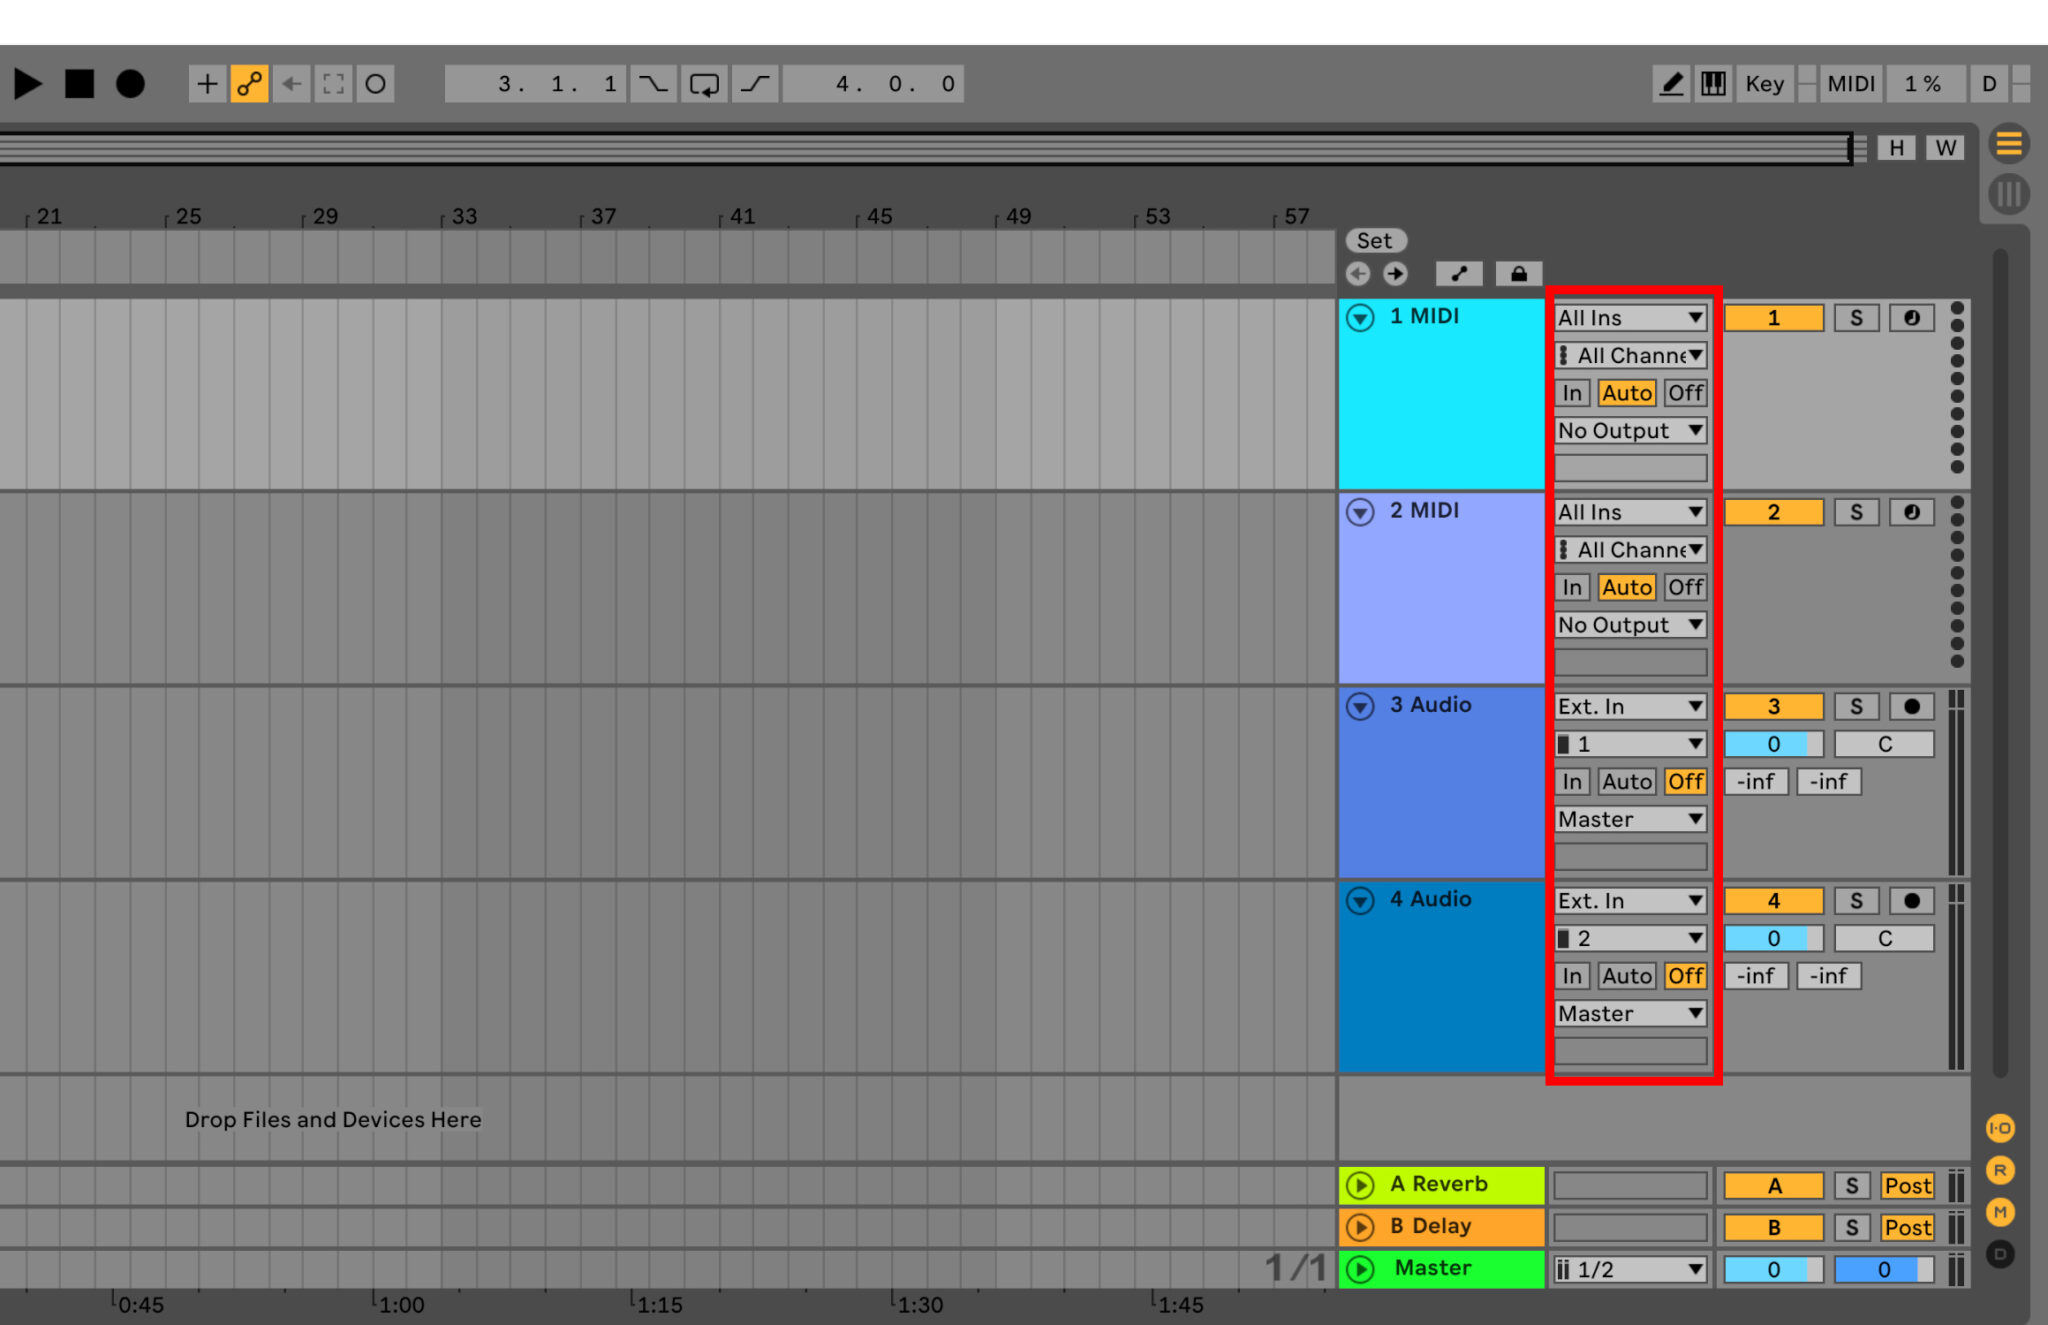Stop playback with the Stop button
The image size is (2048, 1325).
(79, 84)
